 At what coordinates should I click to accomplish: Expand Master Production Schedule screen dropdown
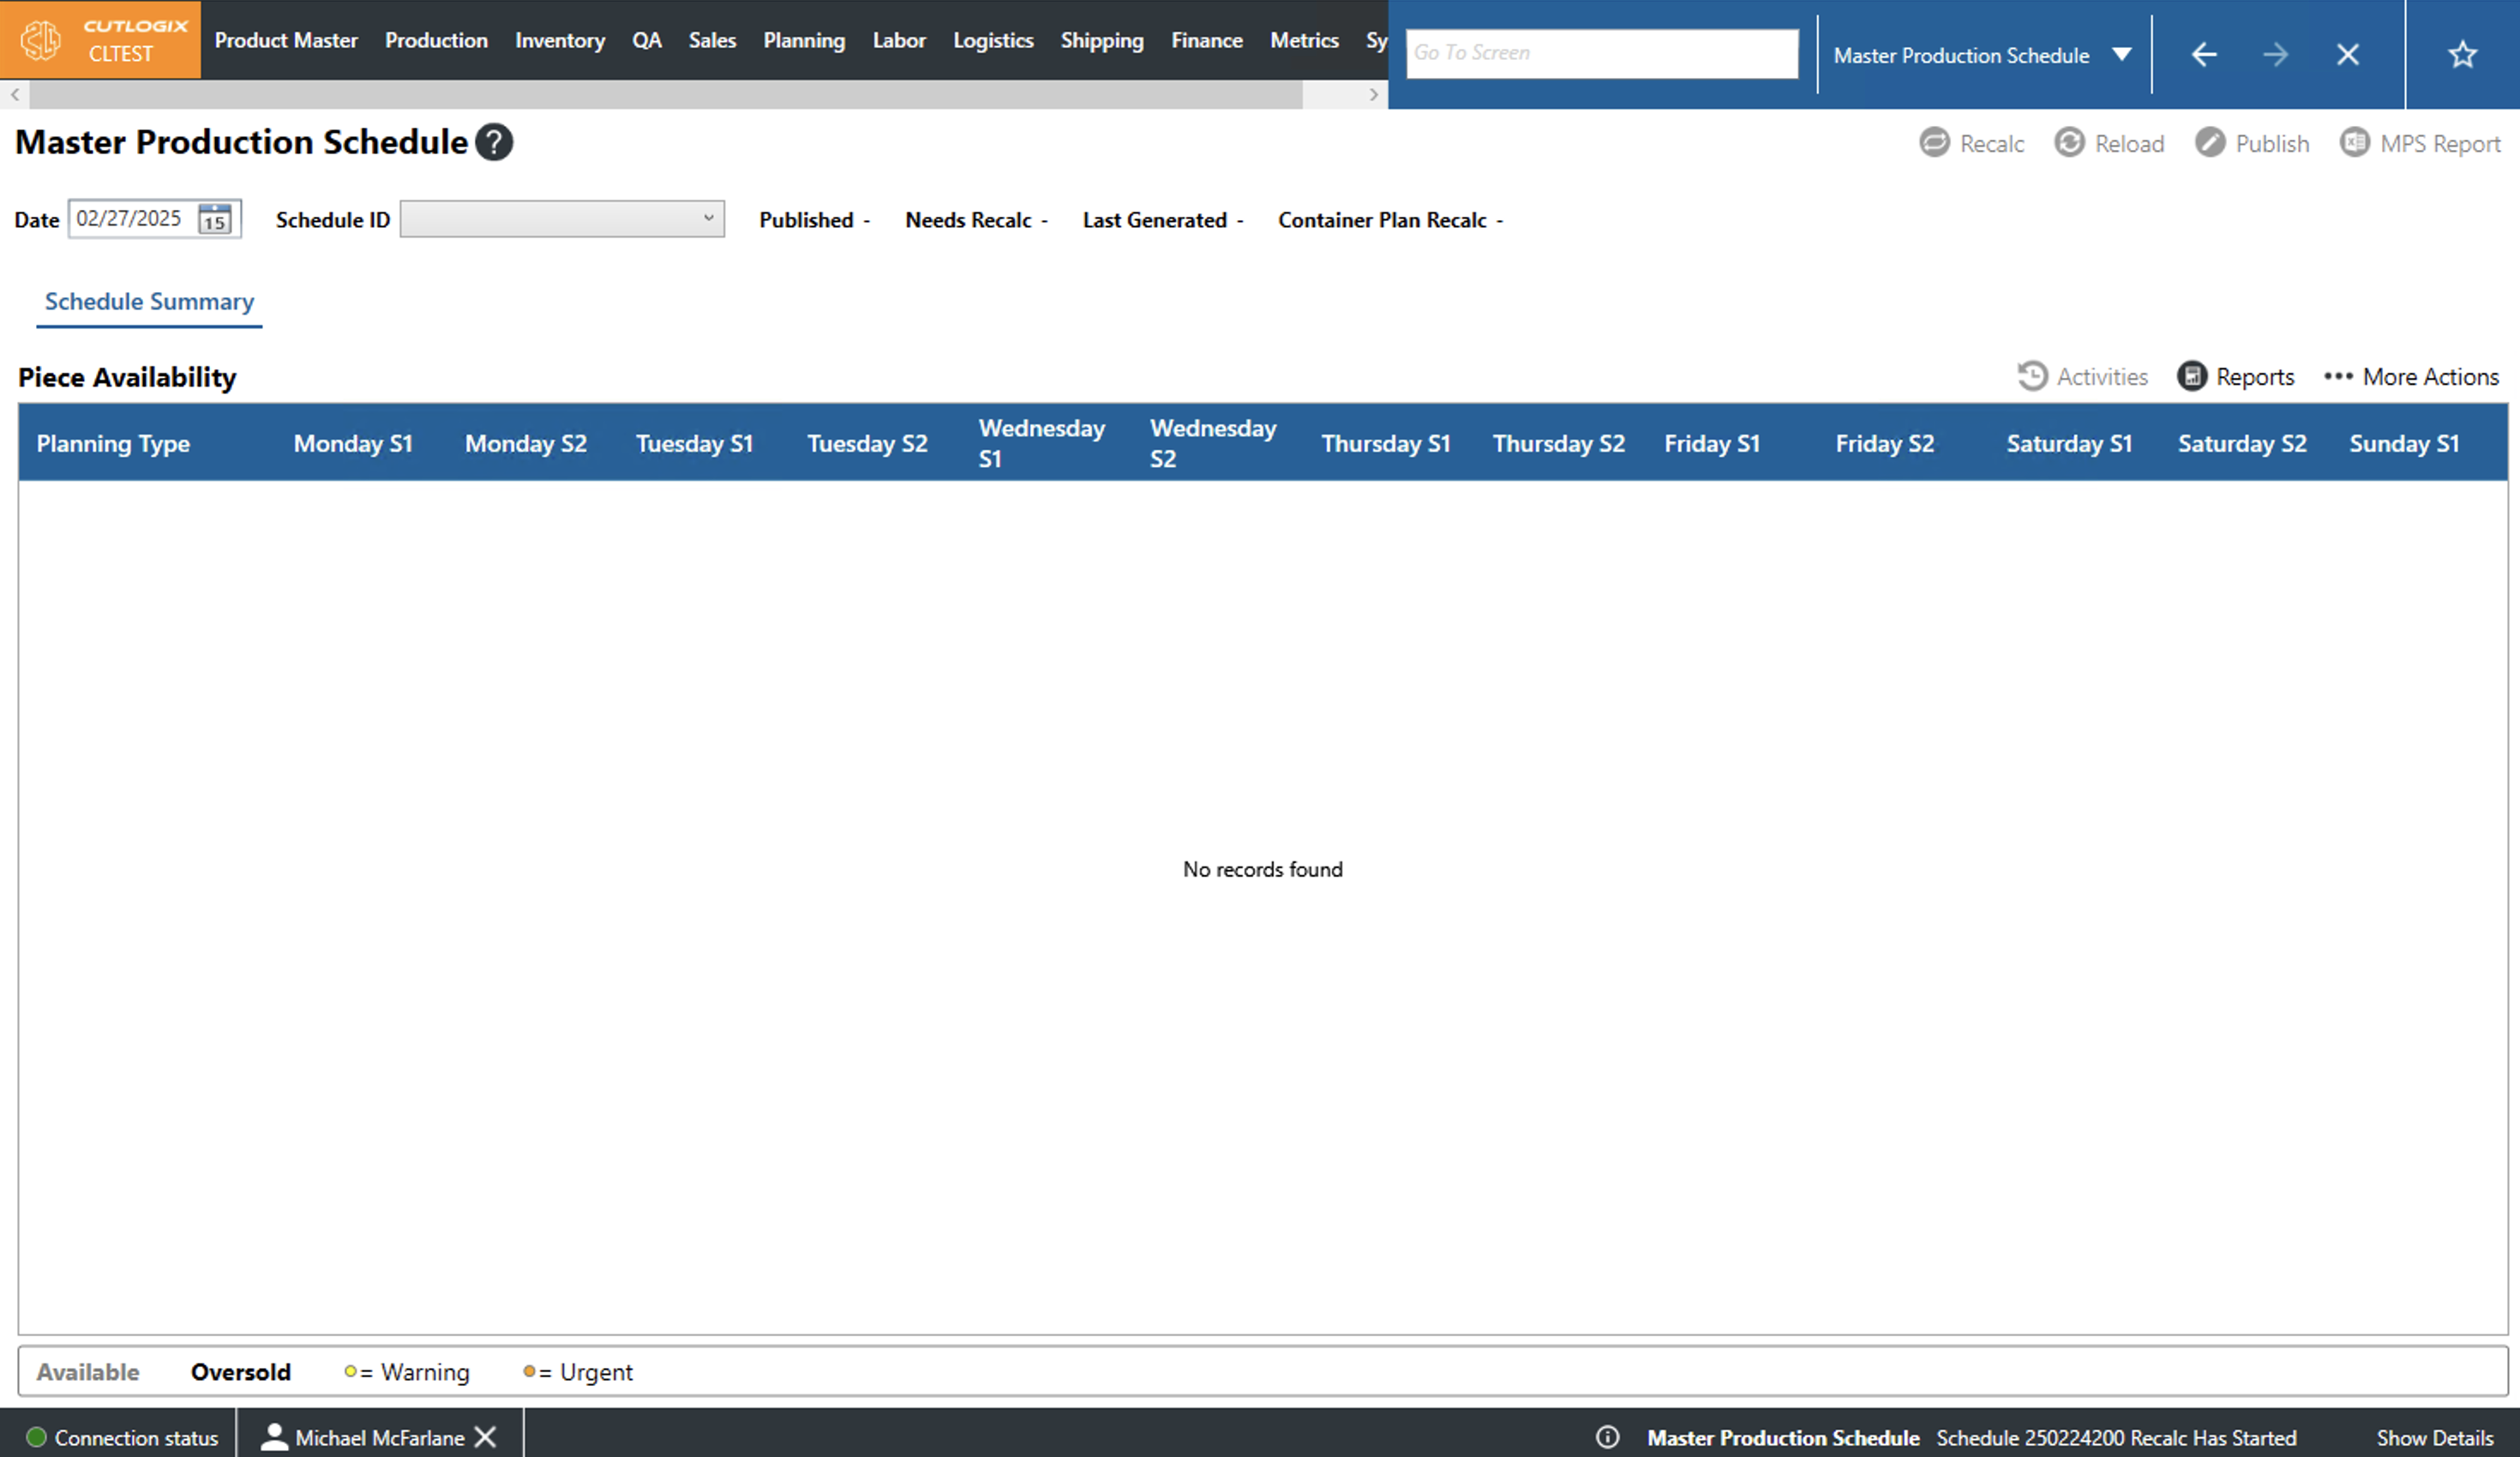2122,55
